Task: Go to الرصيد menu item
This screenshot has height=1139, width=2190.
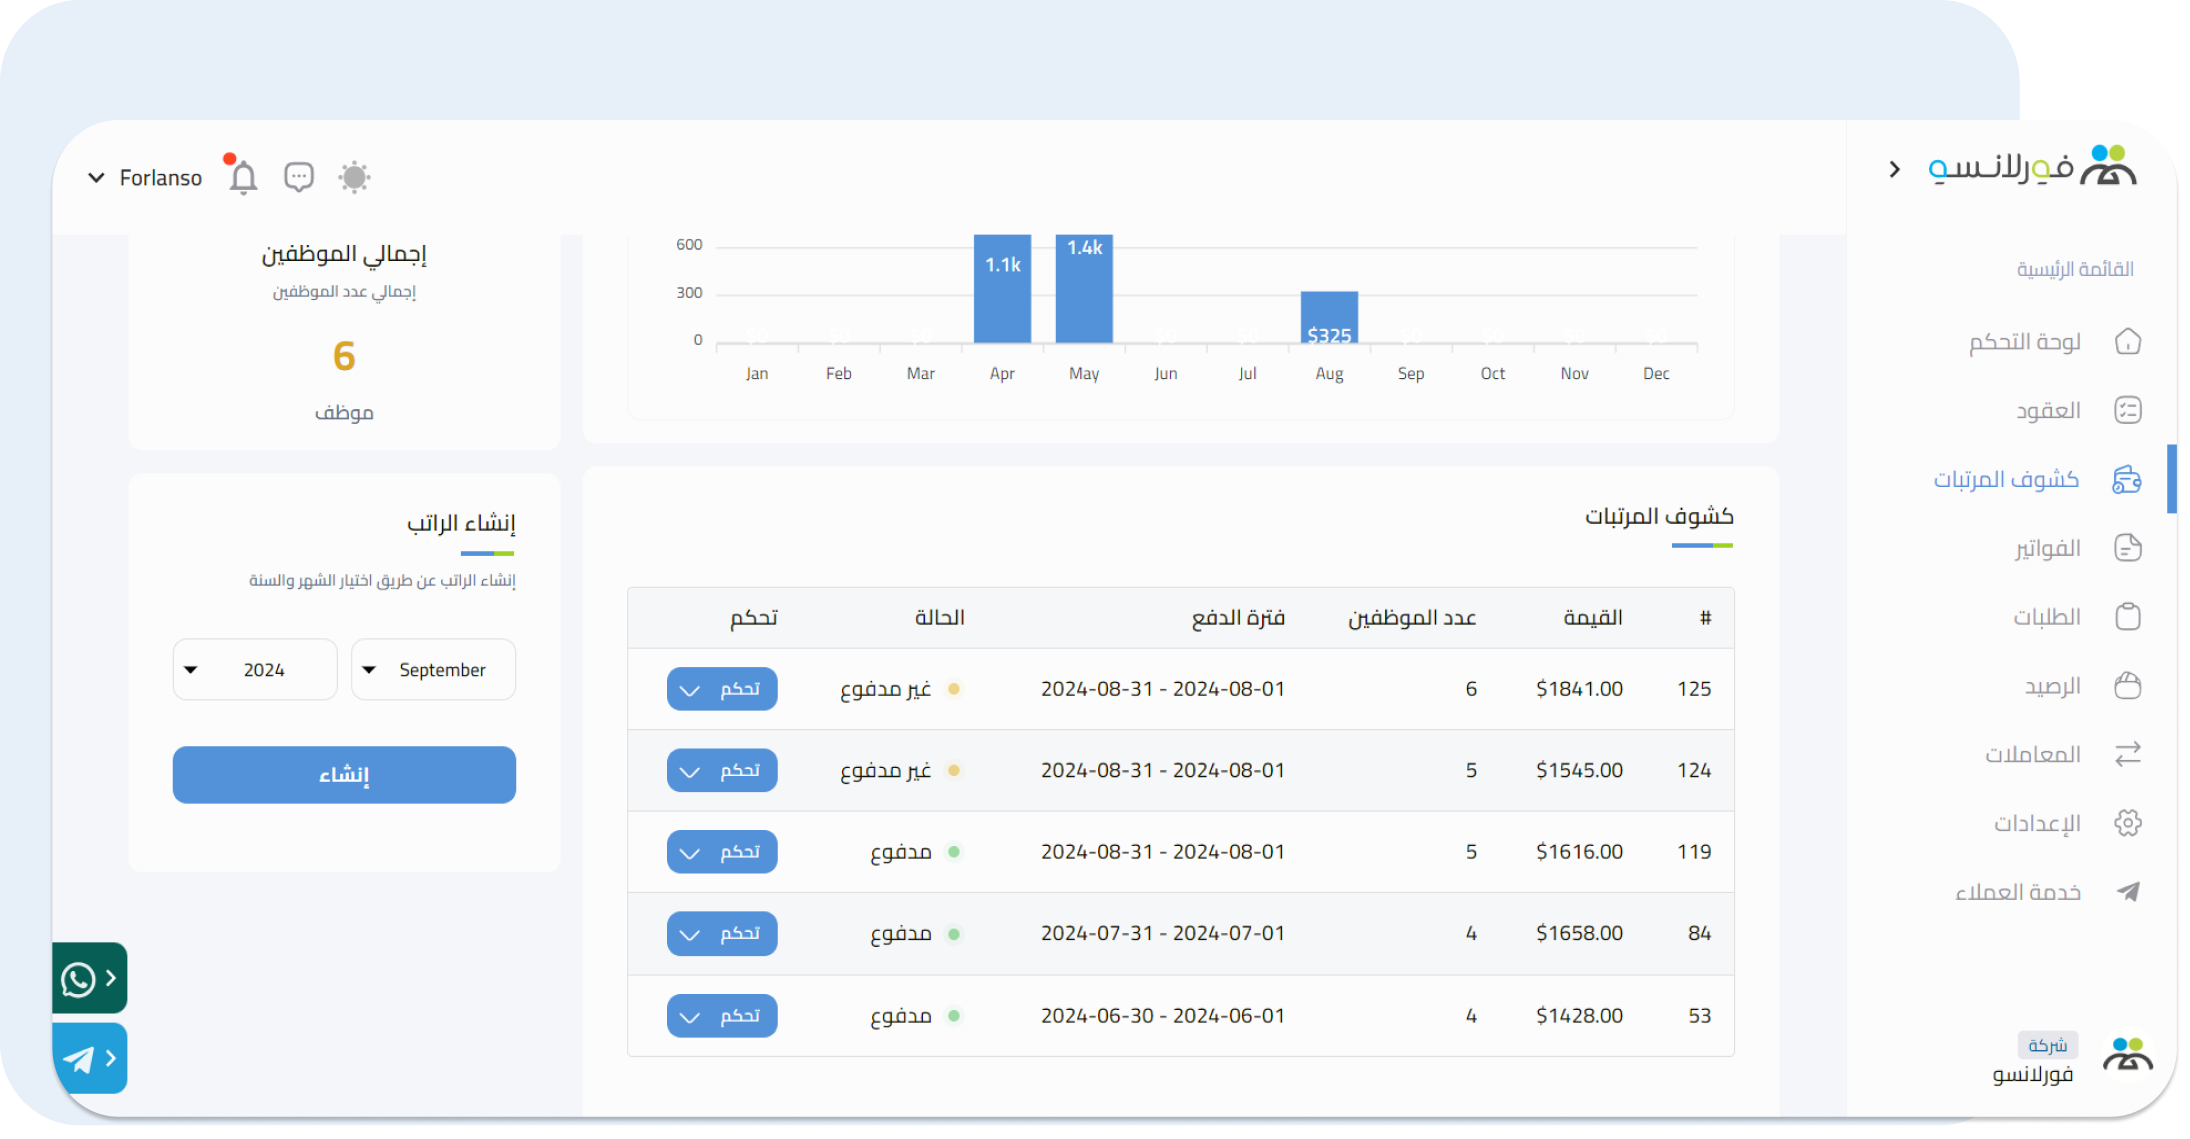Action: (2053, 686)
